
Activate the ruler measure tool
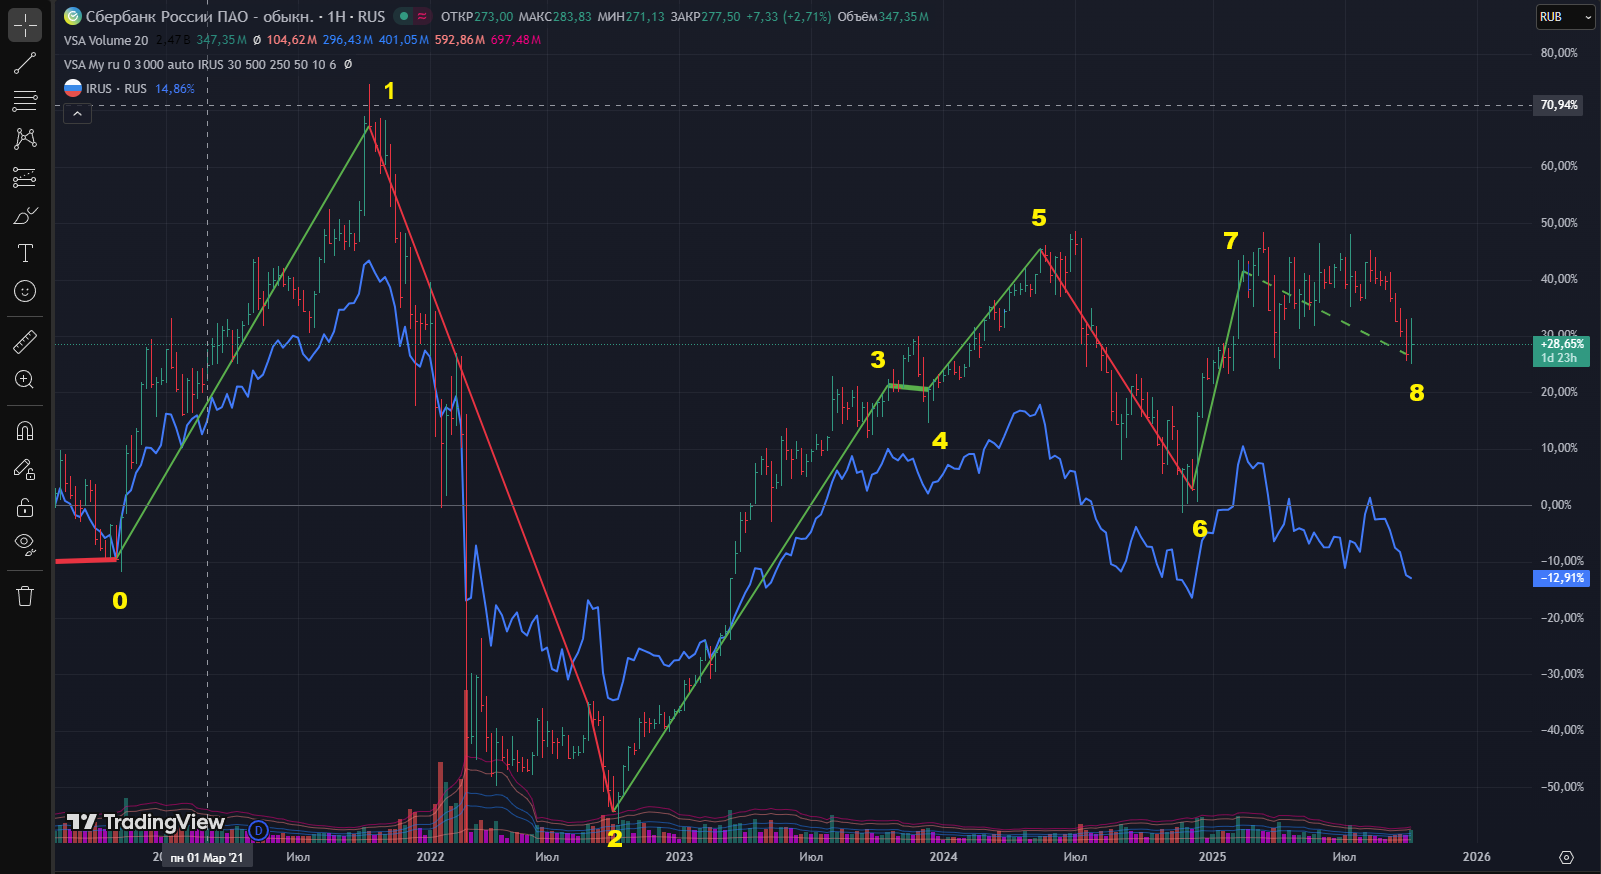[x=25, y=342]
